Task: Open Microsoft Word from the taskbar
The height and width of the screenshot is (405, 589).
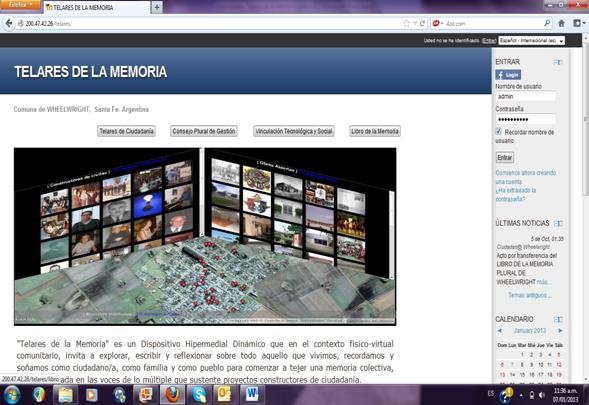Action: pos(252,395)
